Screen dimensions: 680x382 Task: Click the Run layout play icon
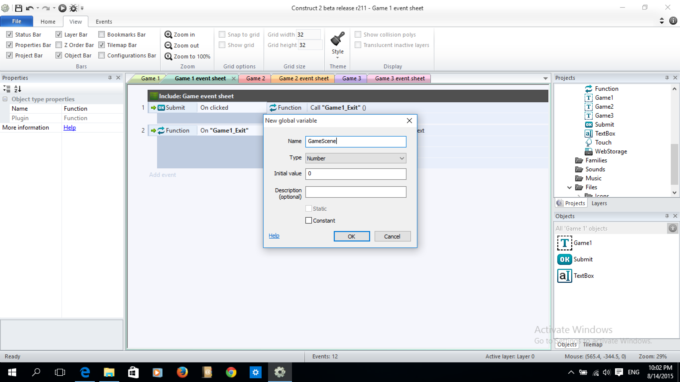[62, 8]
